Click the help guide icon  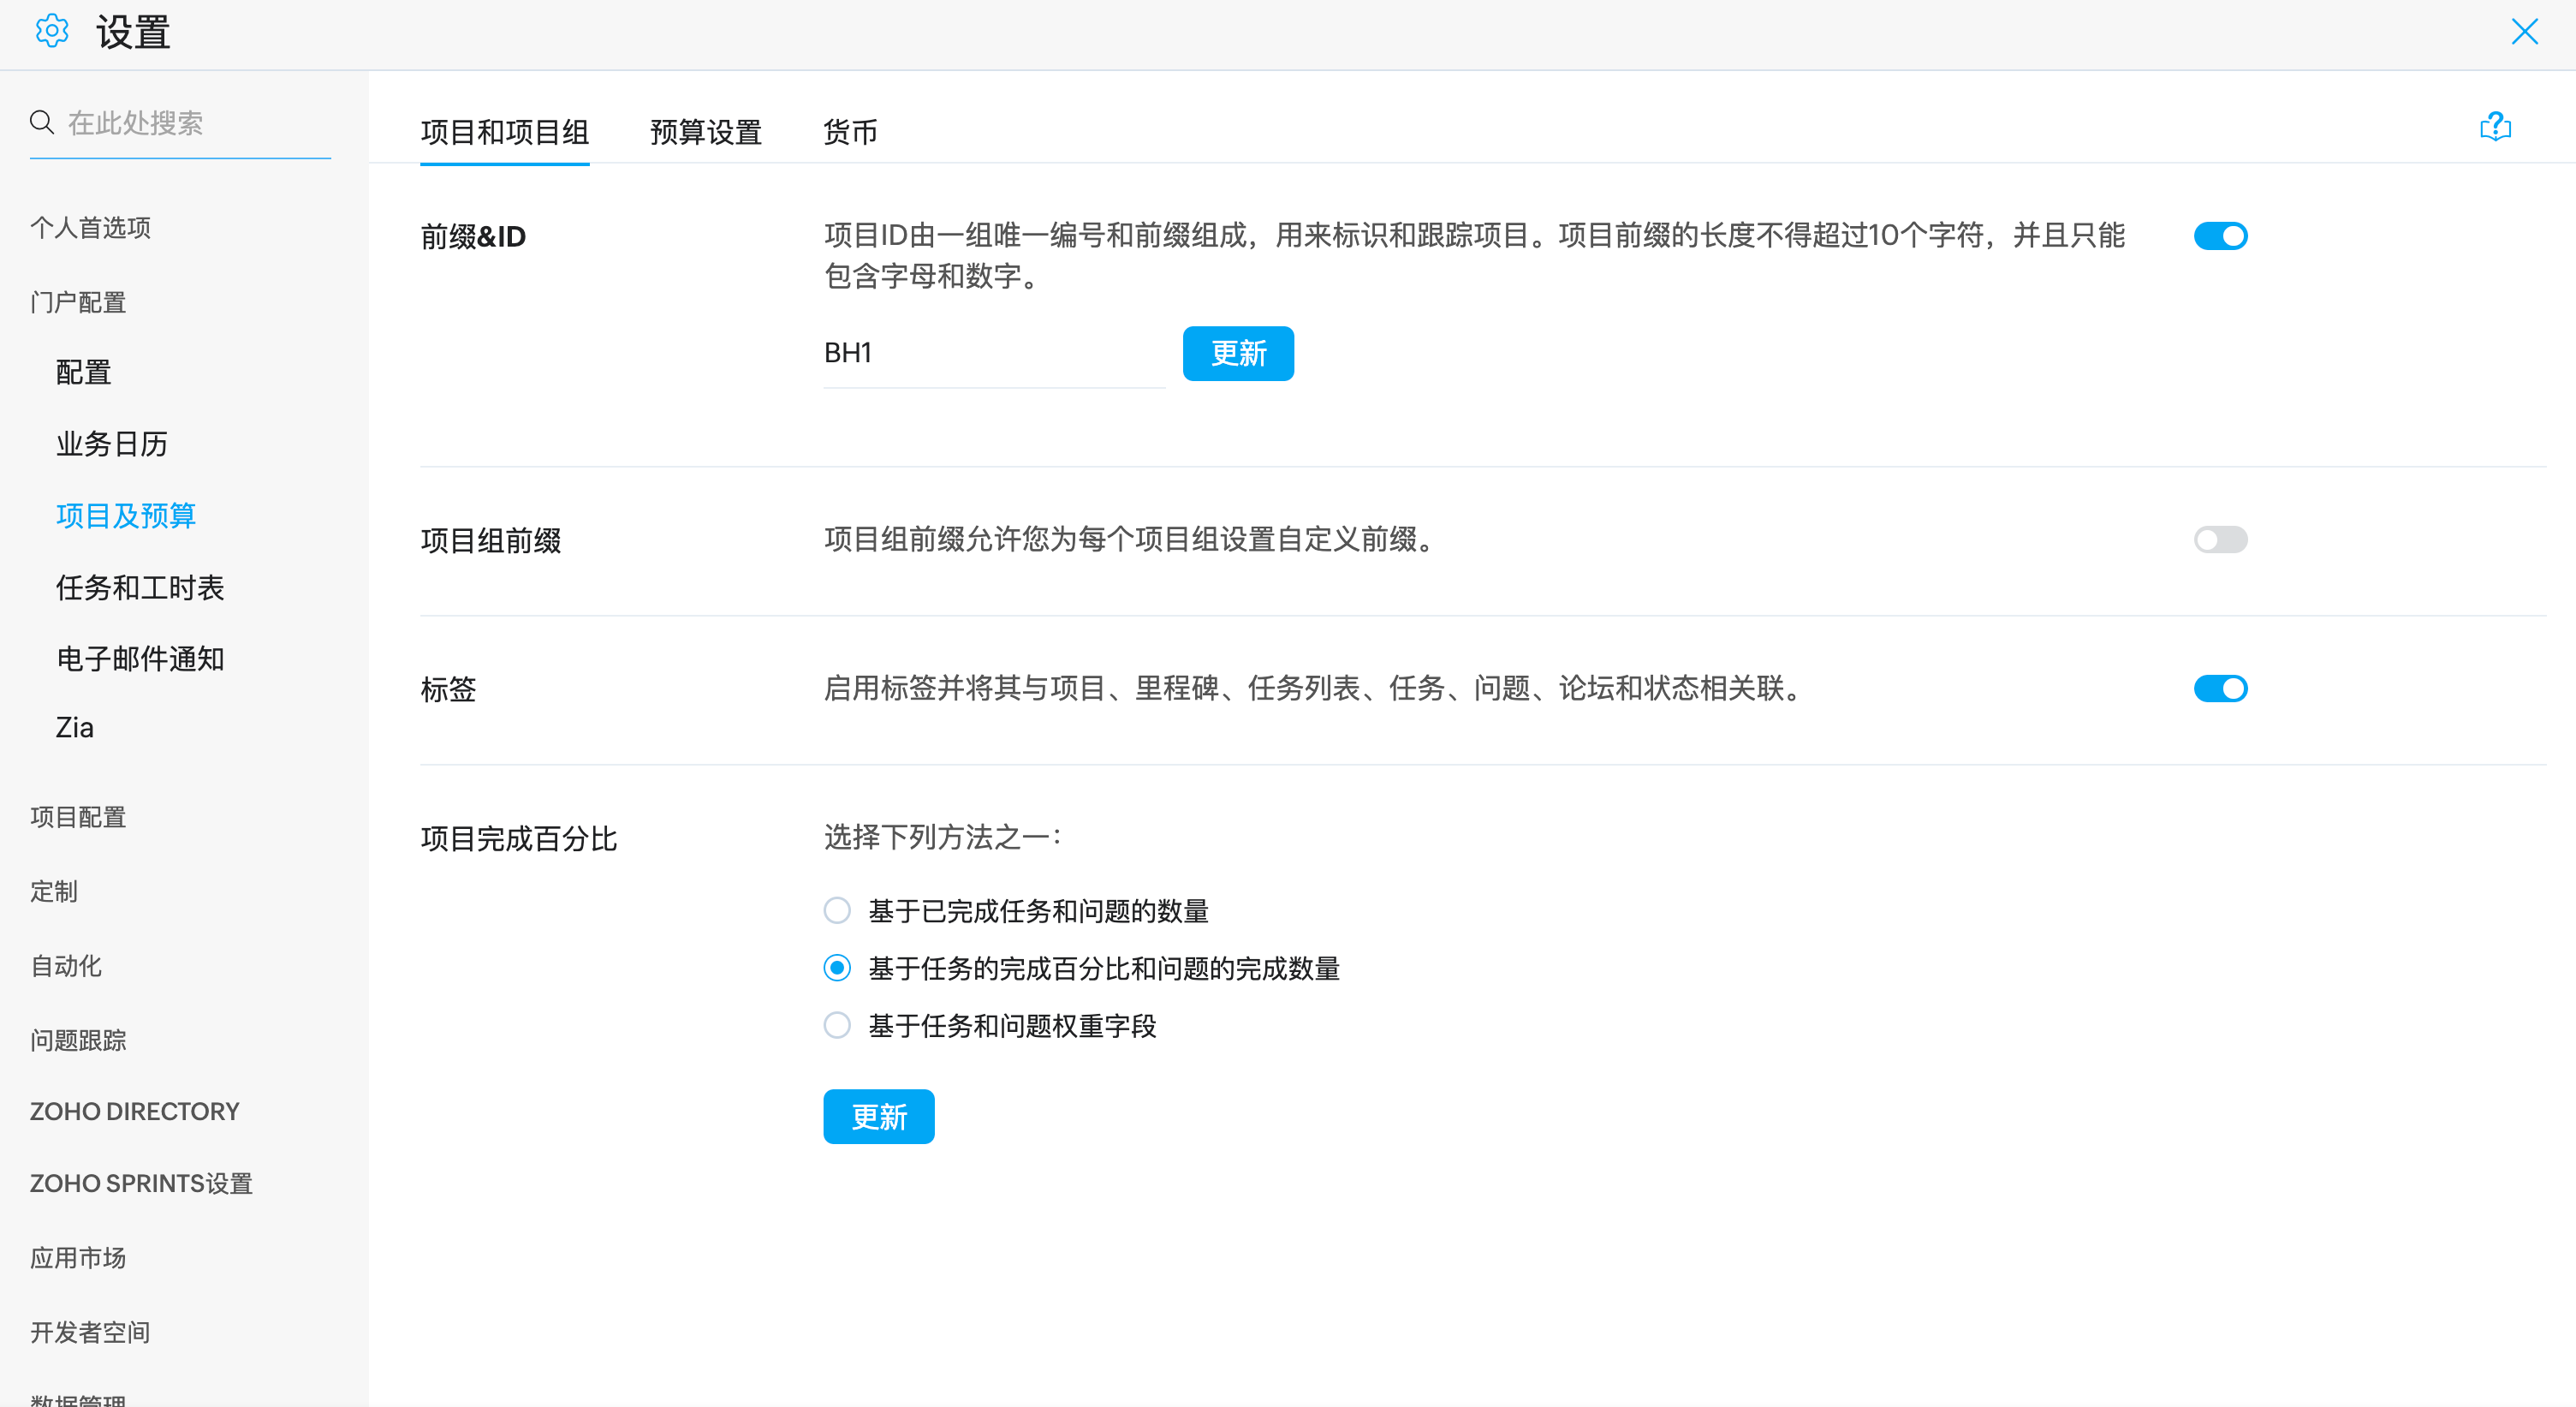2495,127
